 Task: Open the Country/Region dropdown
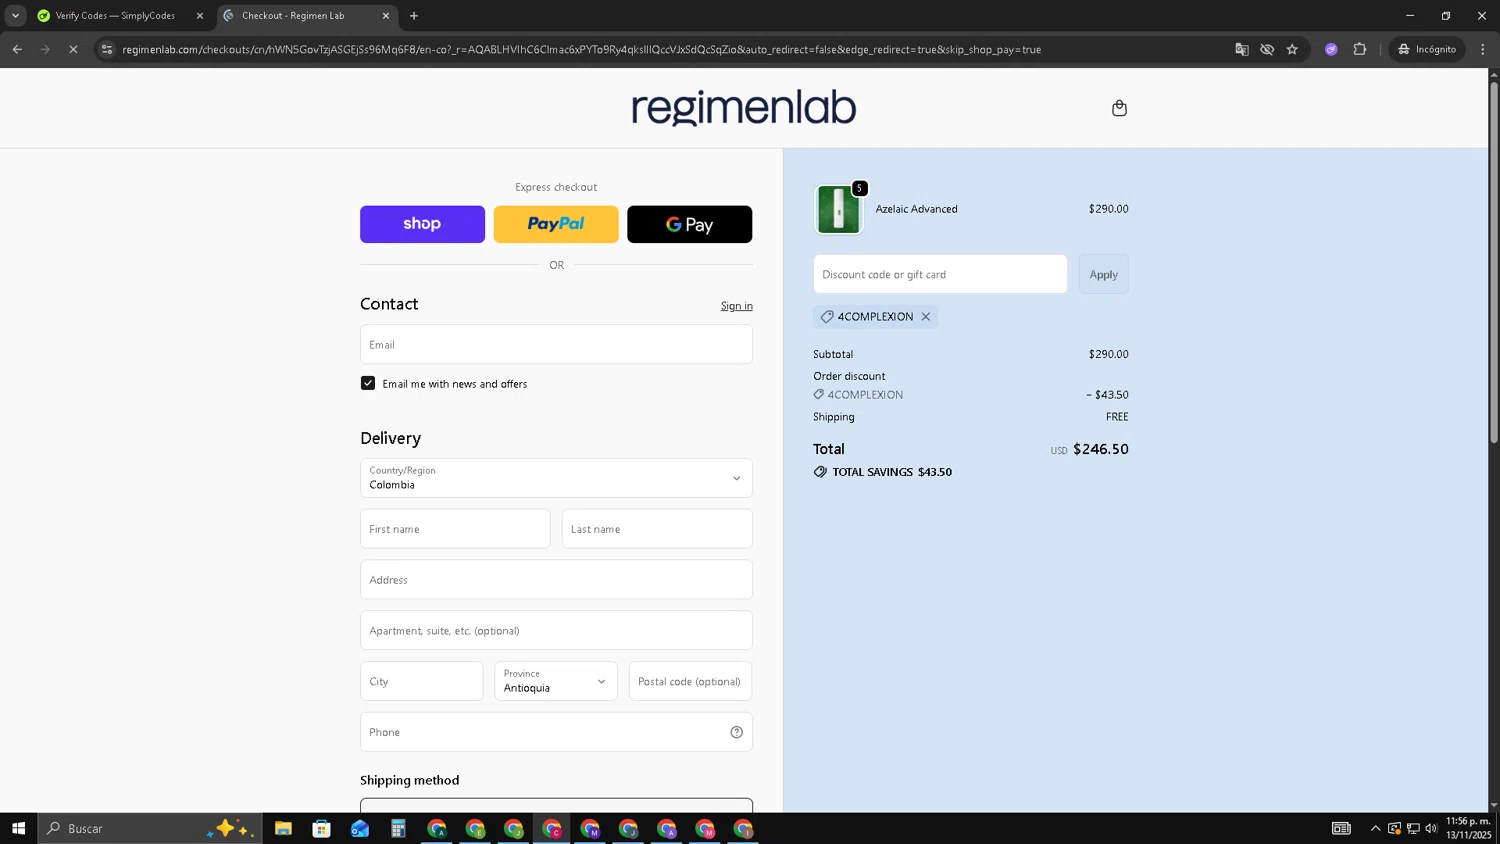click(556, 478)
